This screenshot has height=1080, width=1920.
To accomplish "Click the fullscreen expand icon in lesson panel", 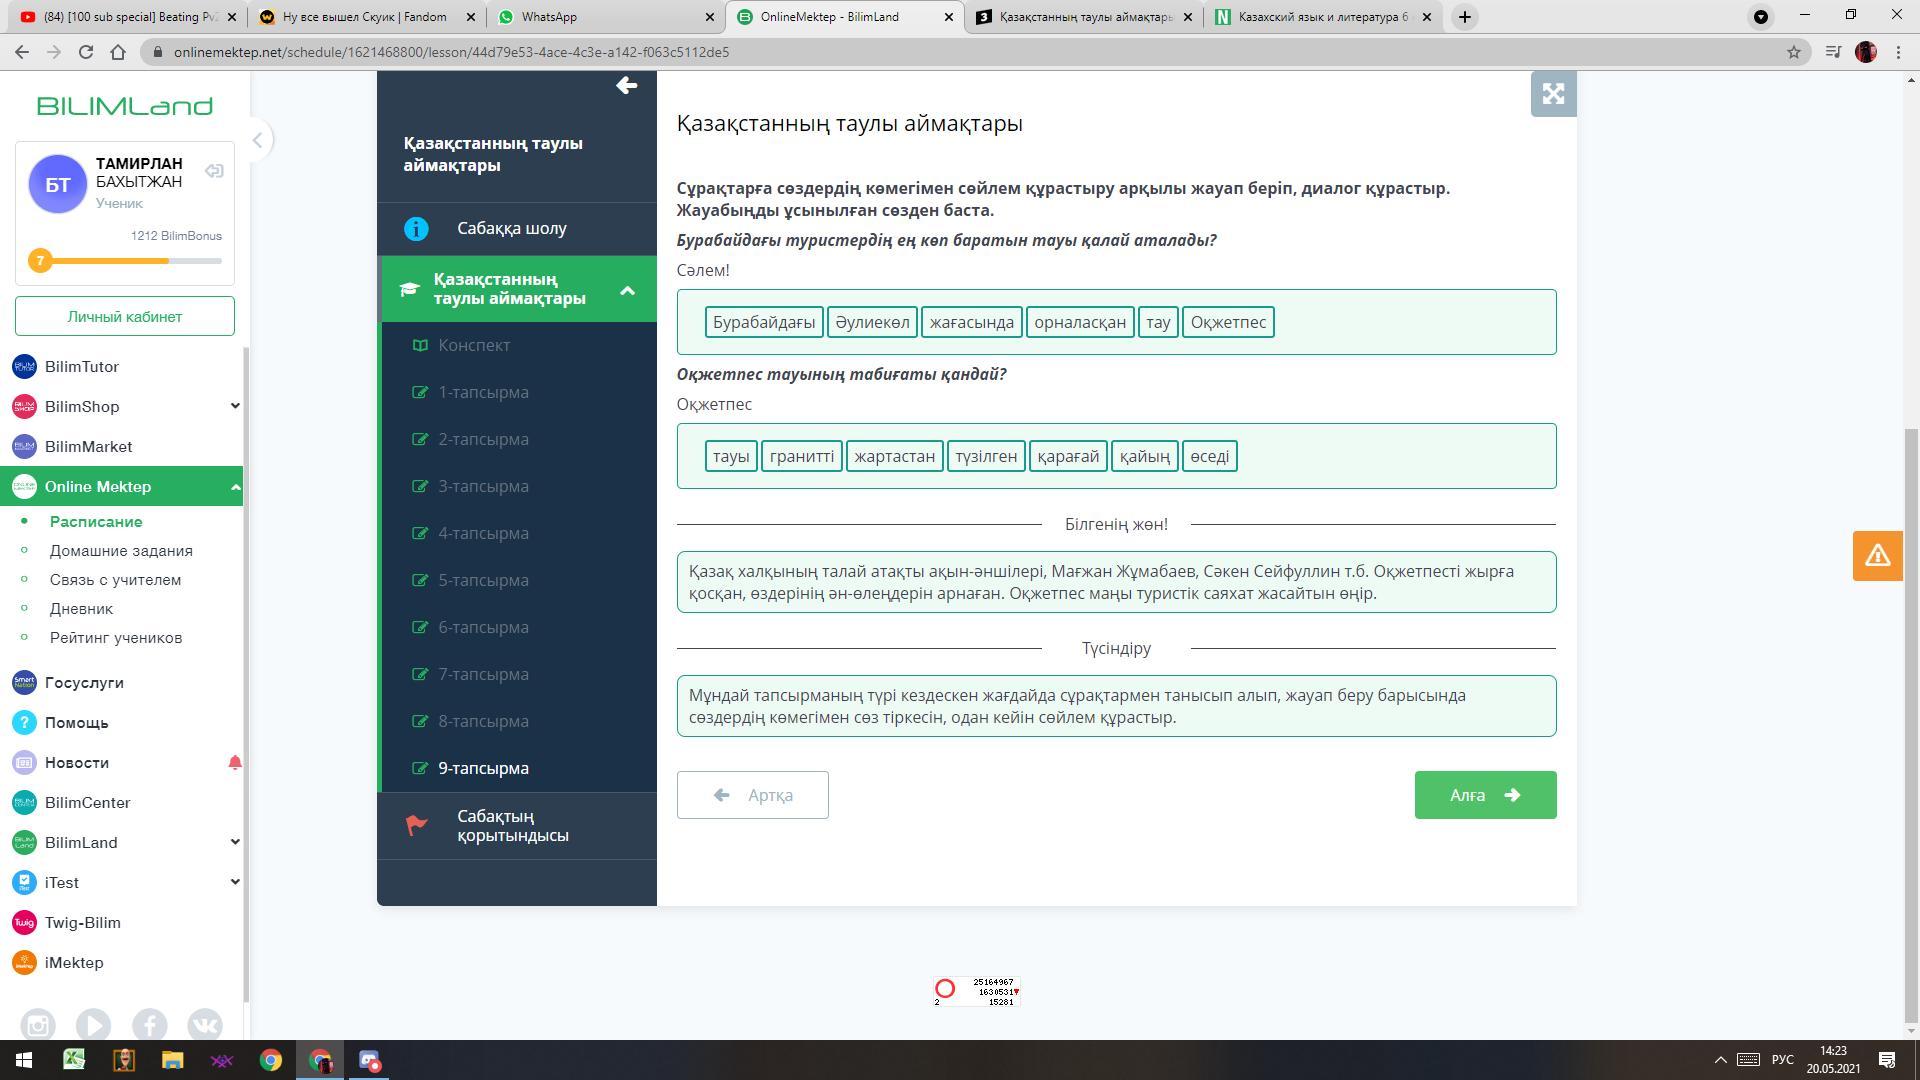I will pyautogui.click(x=1553, y=94).
